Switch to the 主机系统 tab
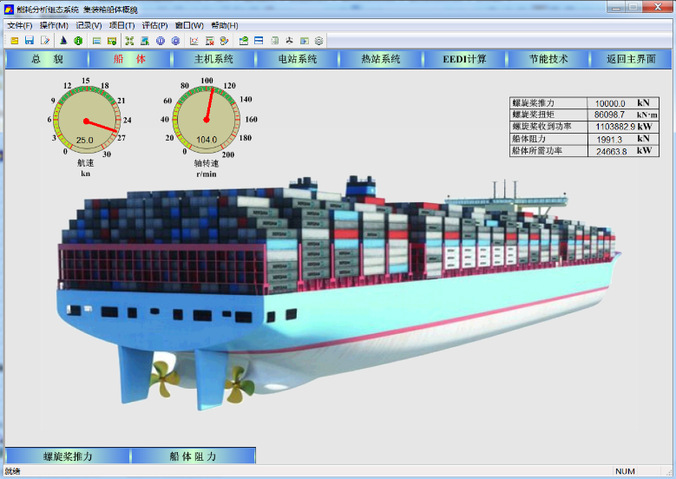The image size is (676, 479). (x=213, y=59)
